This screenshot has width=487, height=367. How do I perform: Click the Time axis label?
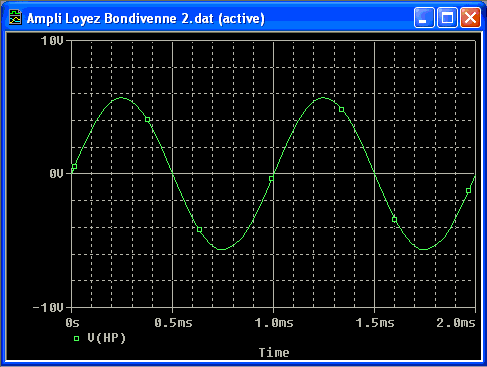pos(274,353)
